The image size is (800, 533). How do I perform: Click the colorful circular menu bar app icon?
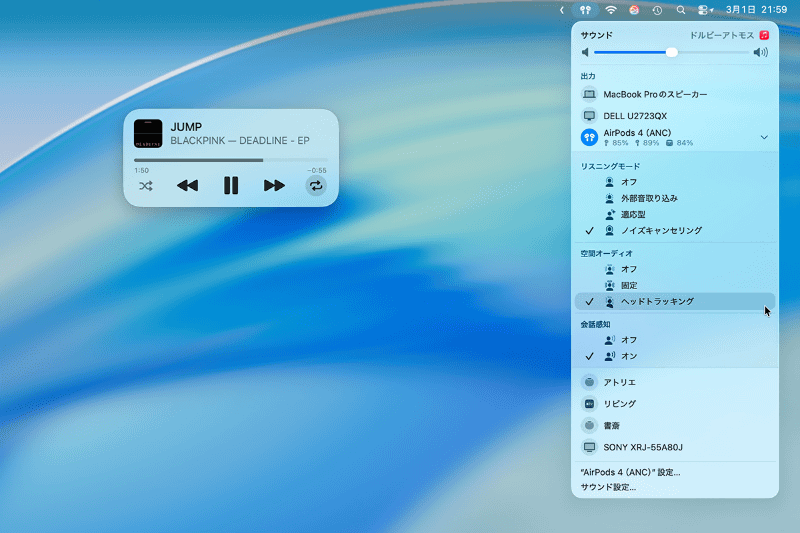tap(634, 10)
